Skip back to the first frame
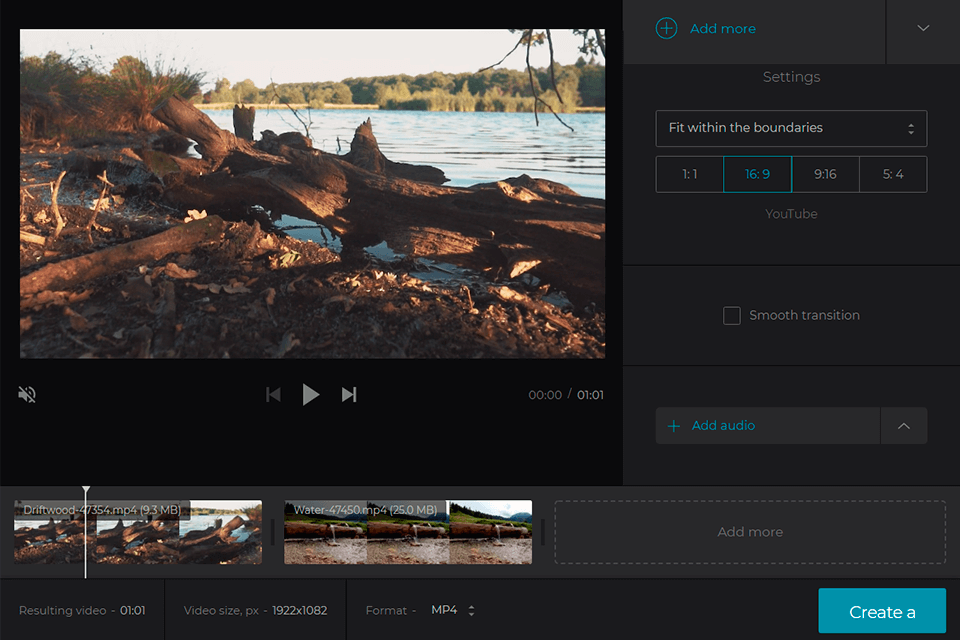This screenshot has height=640, width=960. coord(273,394)
